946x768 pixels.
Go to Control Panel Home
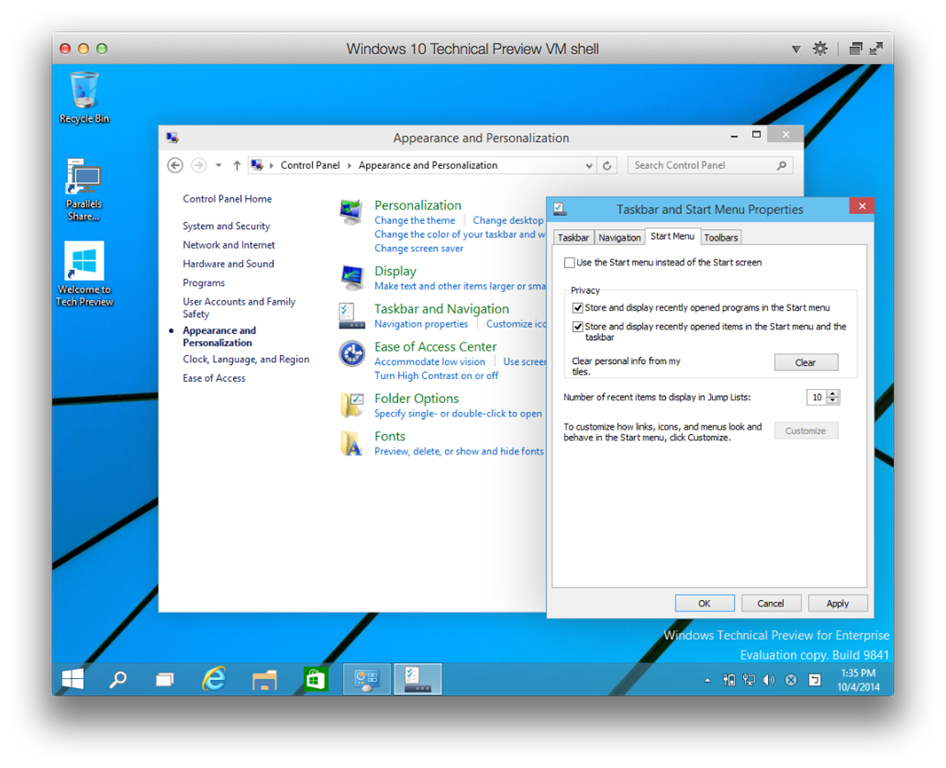[227, 199]
